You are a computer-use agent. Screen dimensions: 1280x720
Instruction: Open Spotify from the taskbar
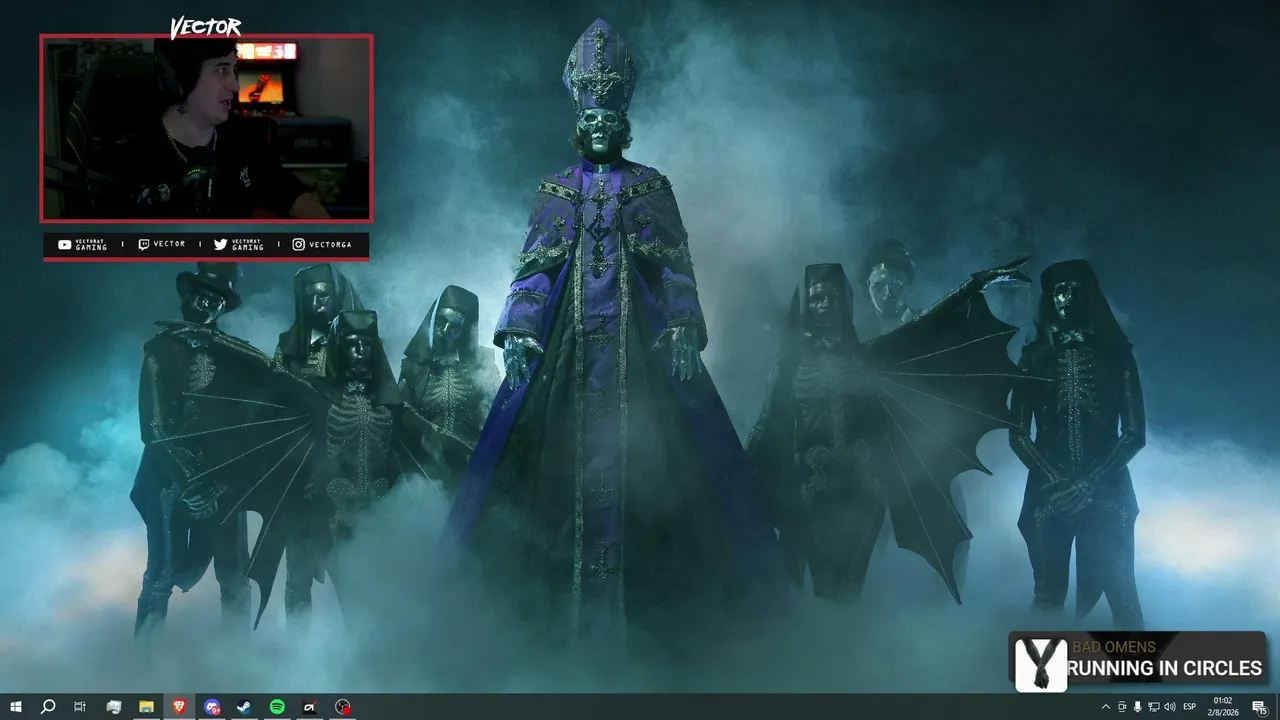[x=277, y=707]
